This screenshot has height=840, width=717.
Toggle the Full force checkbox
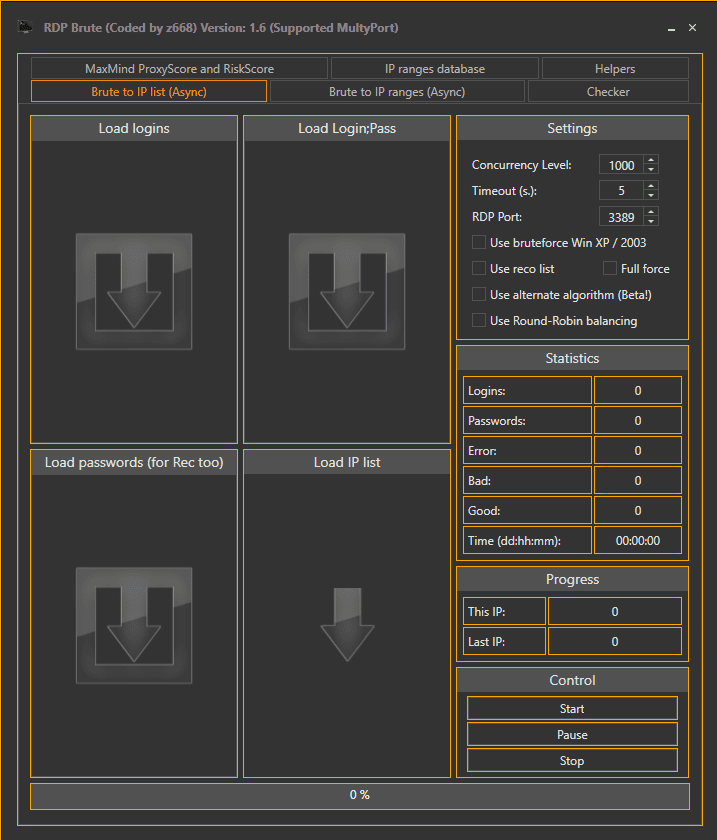(x=610, y=268)
